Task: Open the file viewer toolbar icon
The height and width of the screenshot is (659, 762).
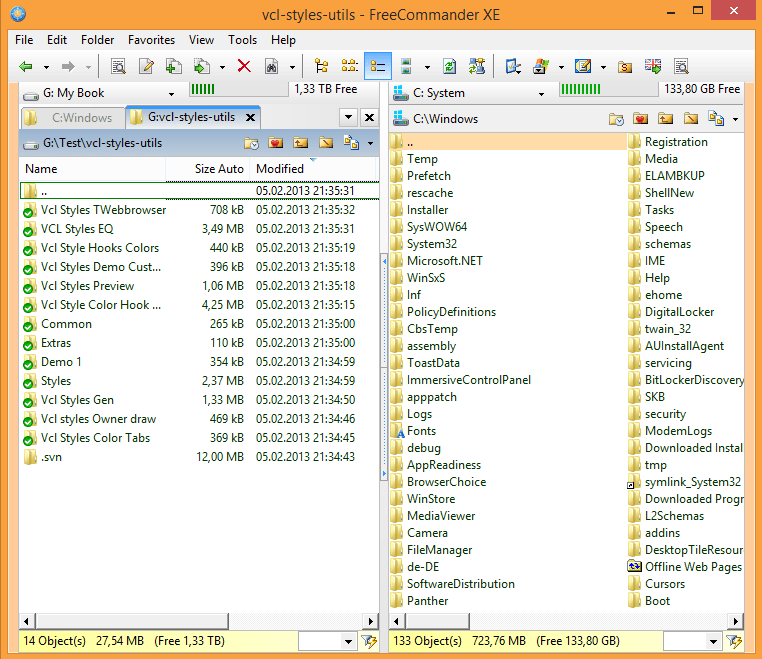Action: 118,67
